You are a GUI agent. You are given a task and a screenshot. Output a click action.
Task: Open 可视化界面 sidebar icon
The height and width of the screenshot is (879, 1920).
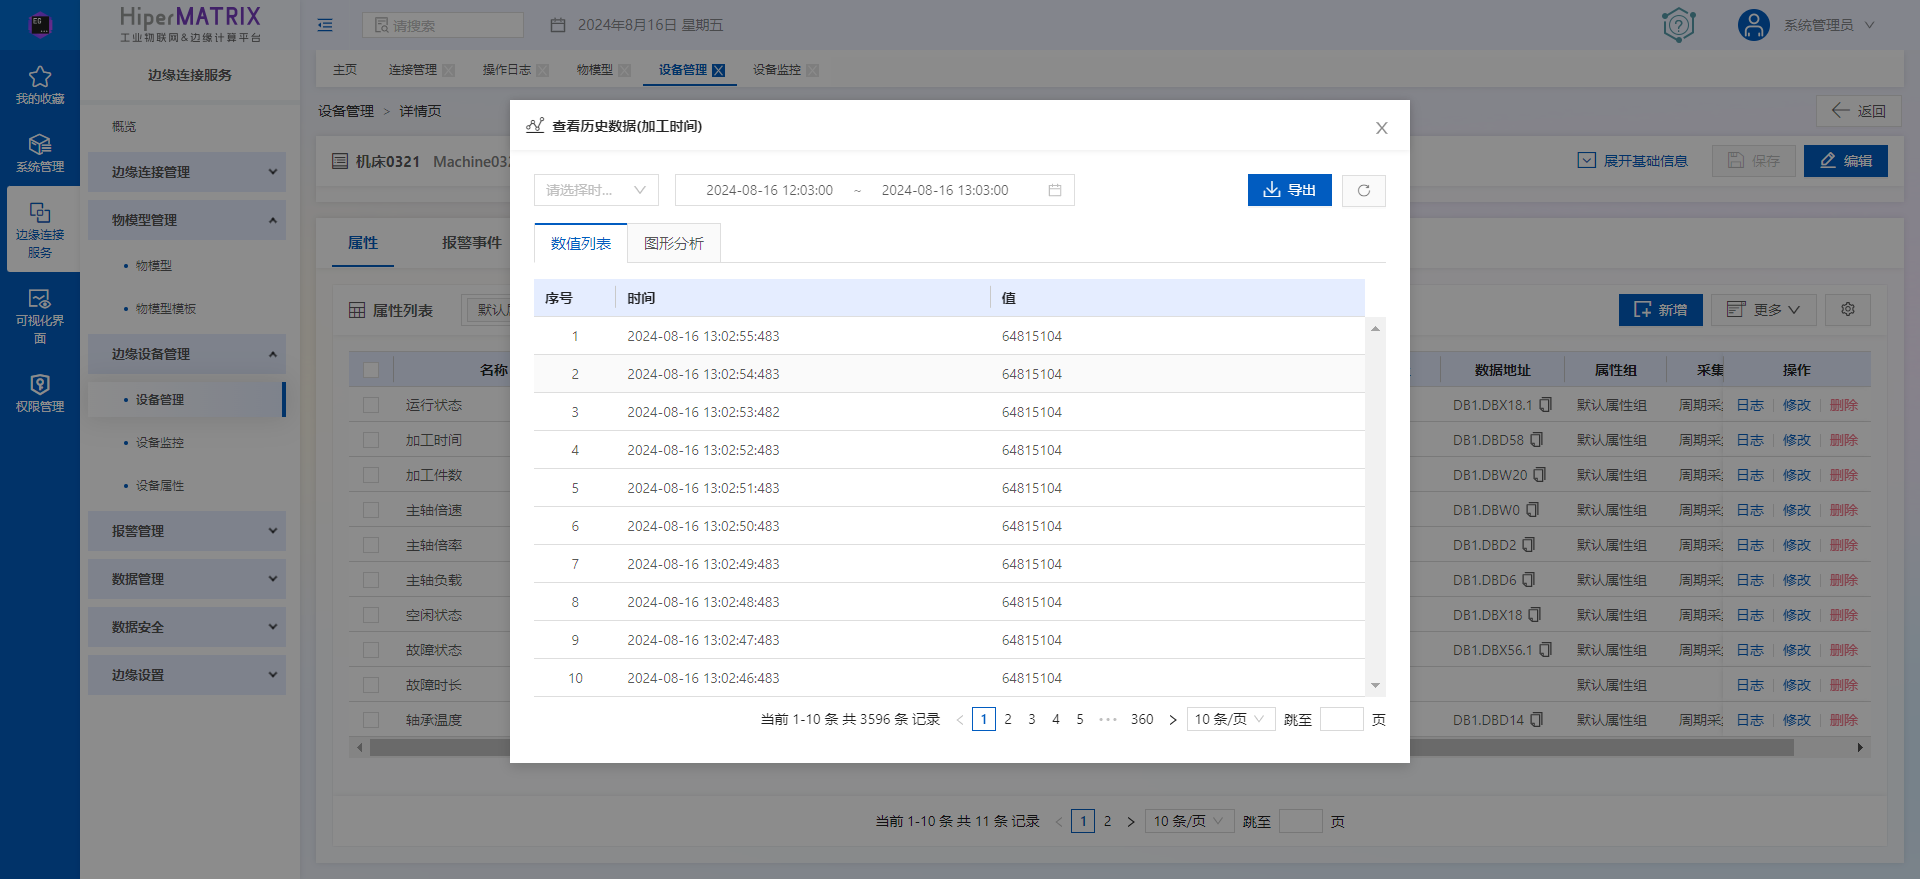40,299
